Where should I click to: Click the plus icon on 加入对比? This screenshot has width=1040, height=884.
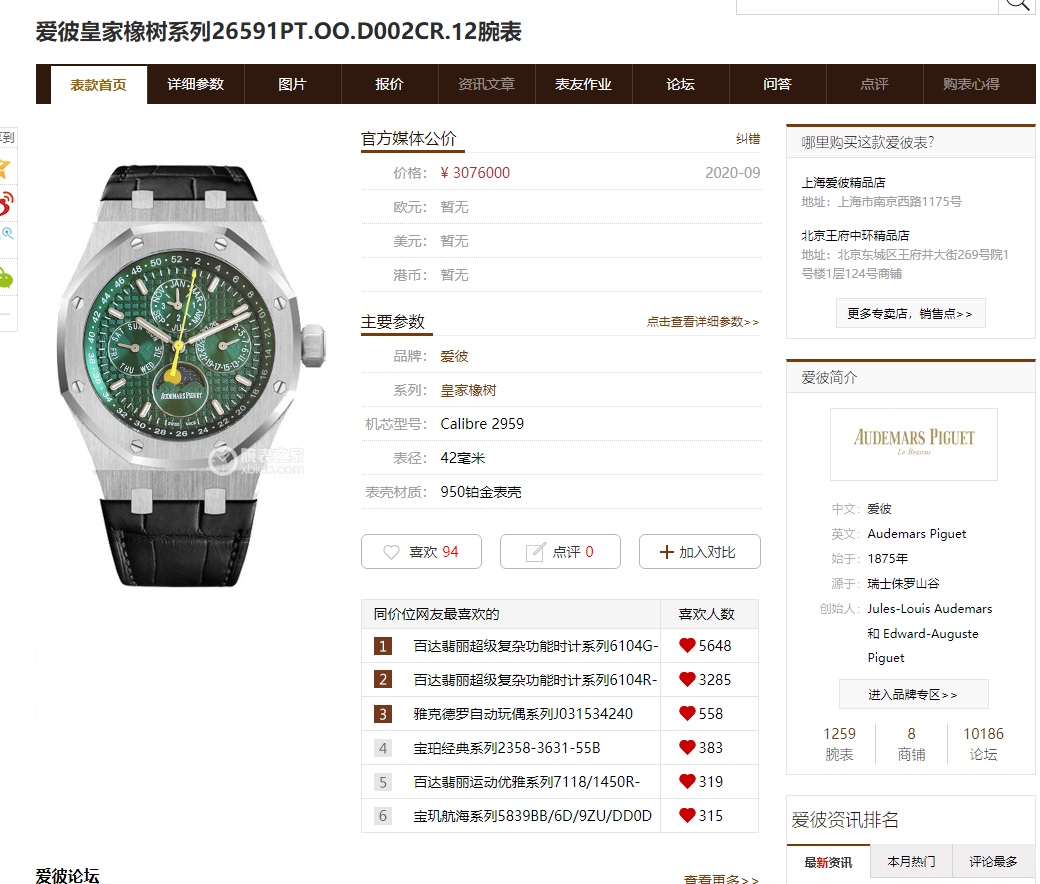coord(667,552)
